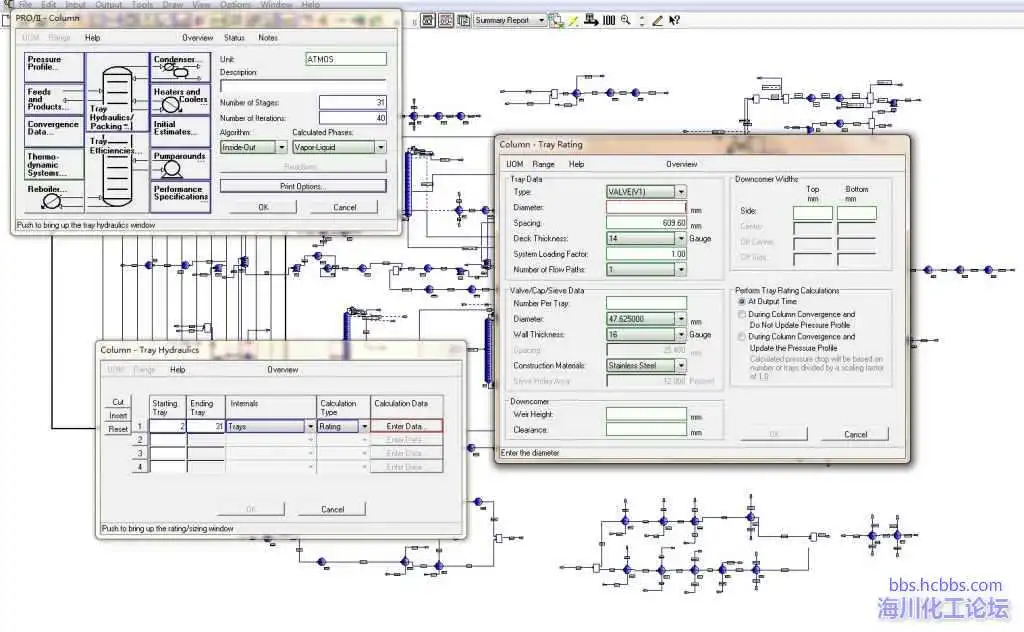
Task: Click the Print Options button
Action: [303, 187]
